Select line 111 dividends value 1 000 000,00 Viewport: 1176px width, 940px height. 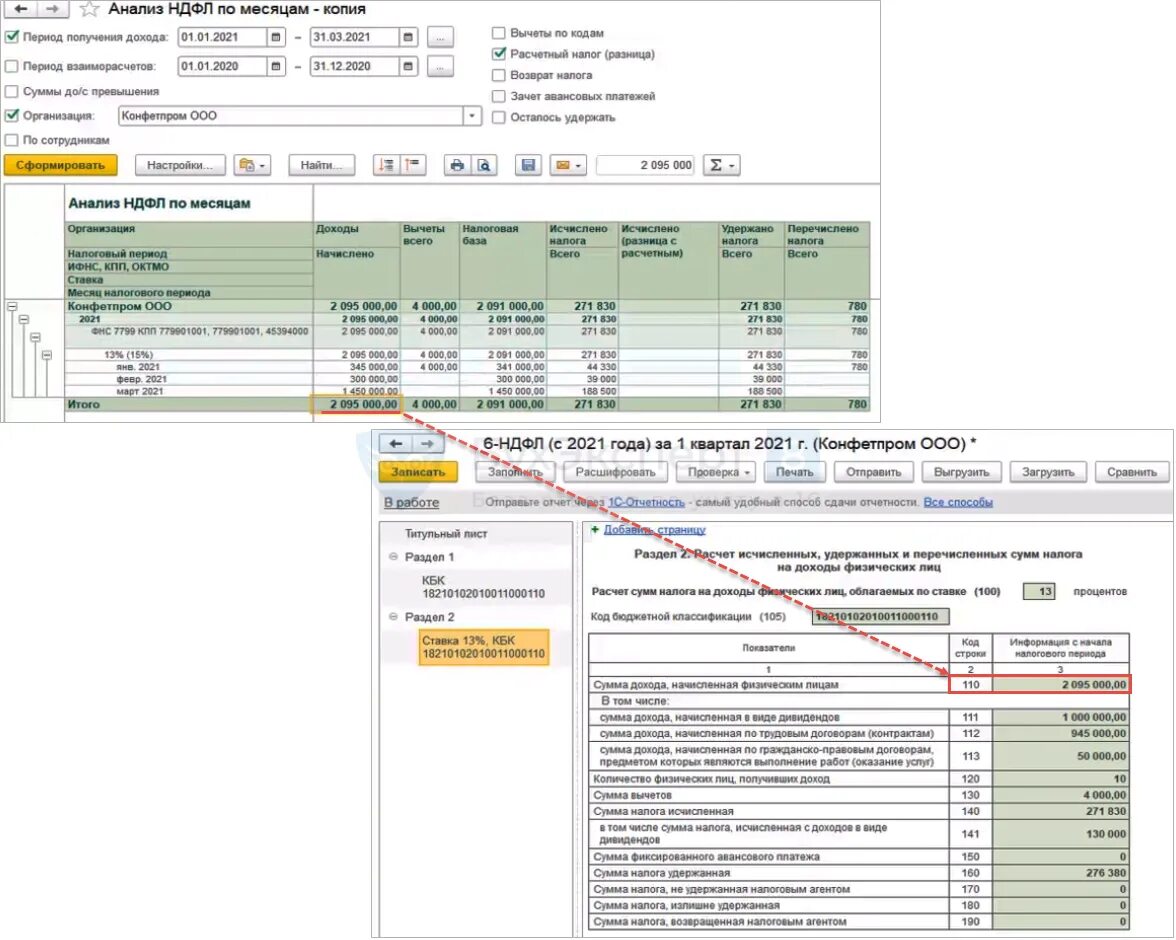tap(1060, 717)
